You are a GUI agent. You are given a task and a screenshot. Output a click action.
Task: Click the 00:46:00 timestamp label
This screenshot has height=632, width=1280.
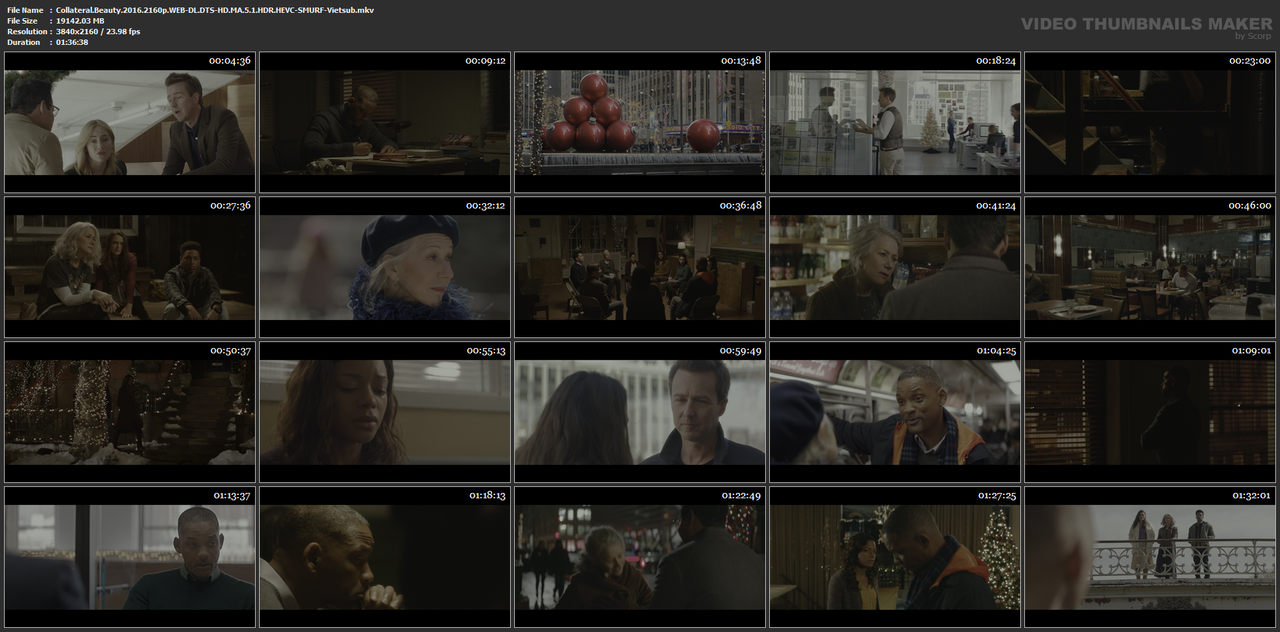[1251, 206]
